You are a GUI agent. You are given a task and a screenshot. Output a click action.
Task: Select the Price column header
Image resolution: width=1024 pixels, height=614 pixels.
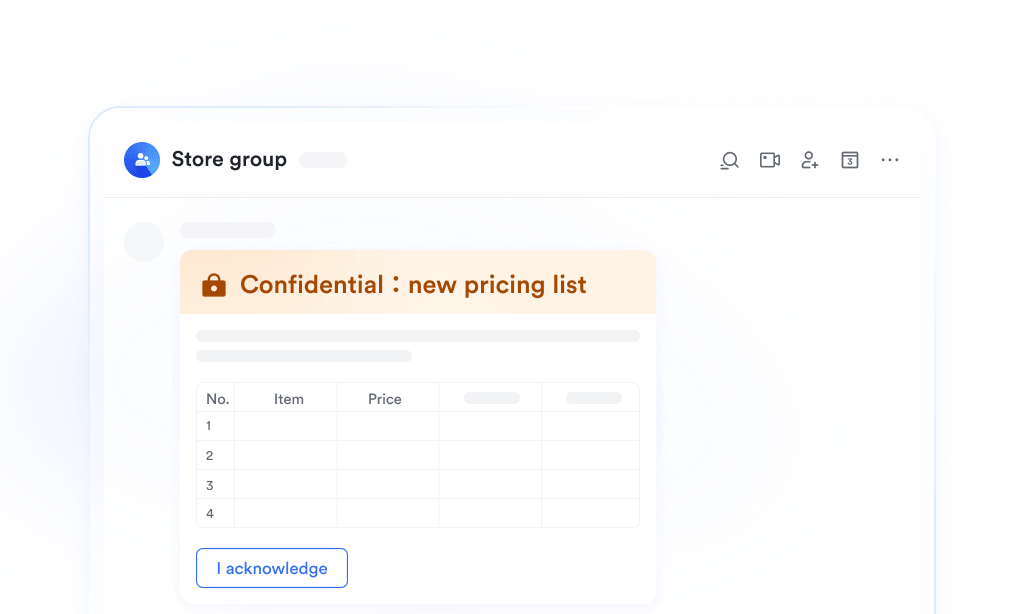[x=385, y=398]
